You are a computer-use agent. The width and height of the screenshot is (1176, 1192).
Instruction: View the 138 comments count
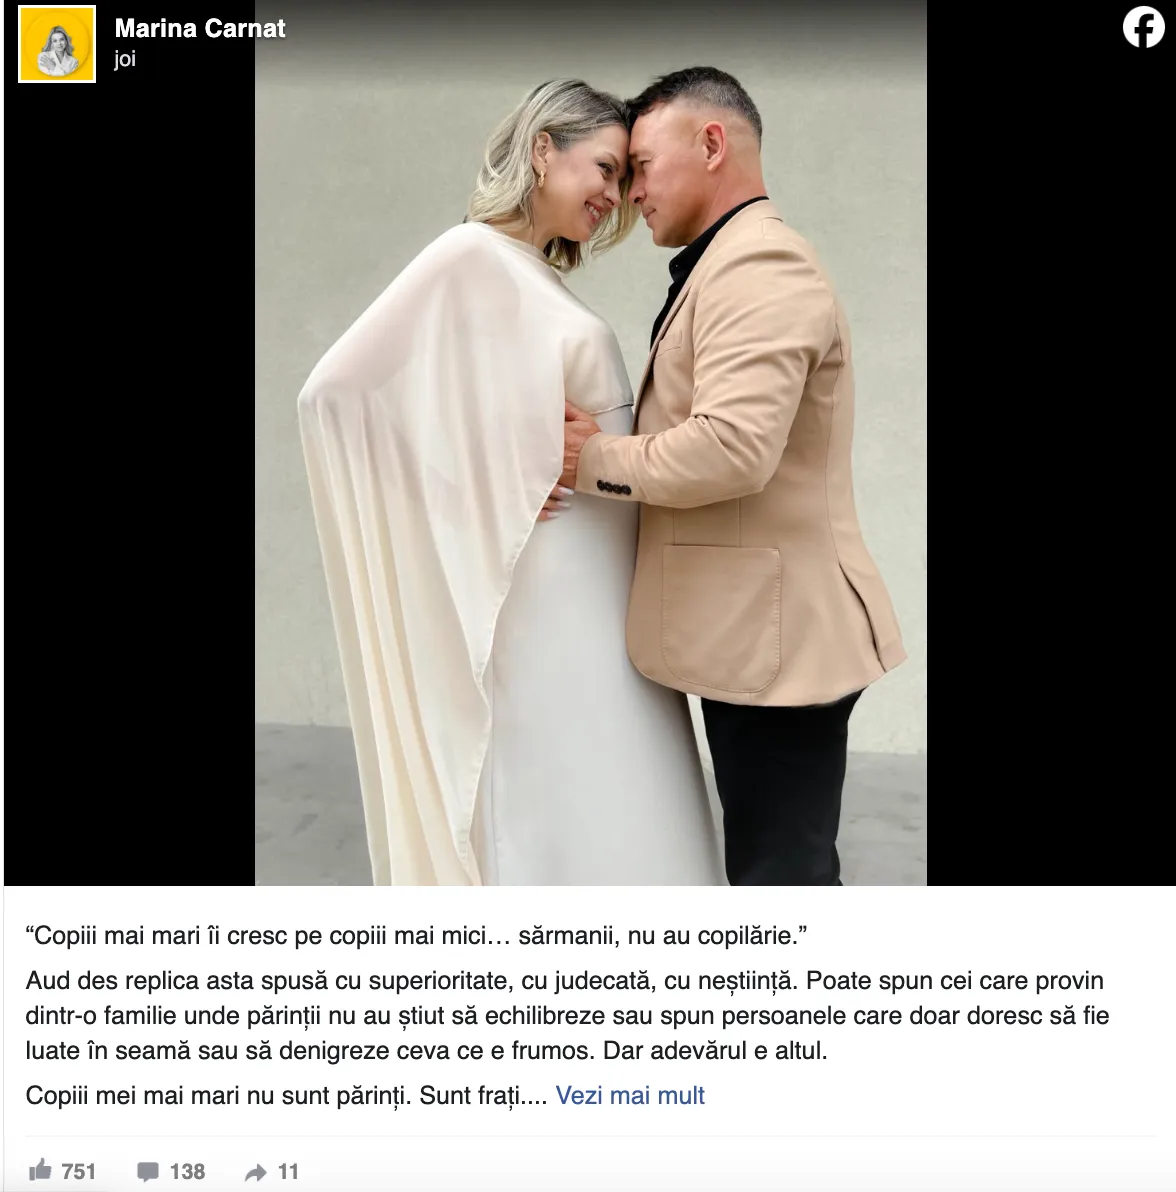coord(187,1171)
